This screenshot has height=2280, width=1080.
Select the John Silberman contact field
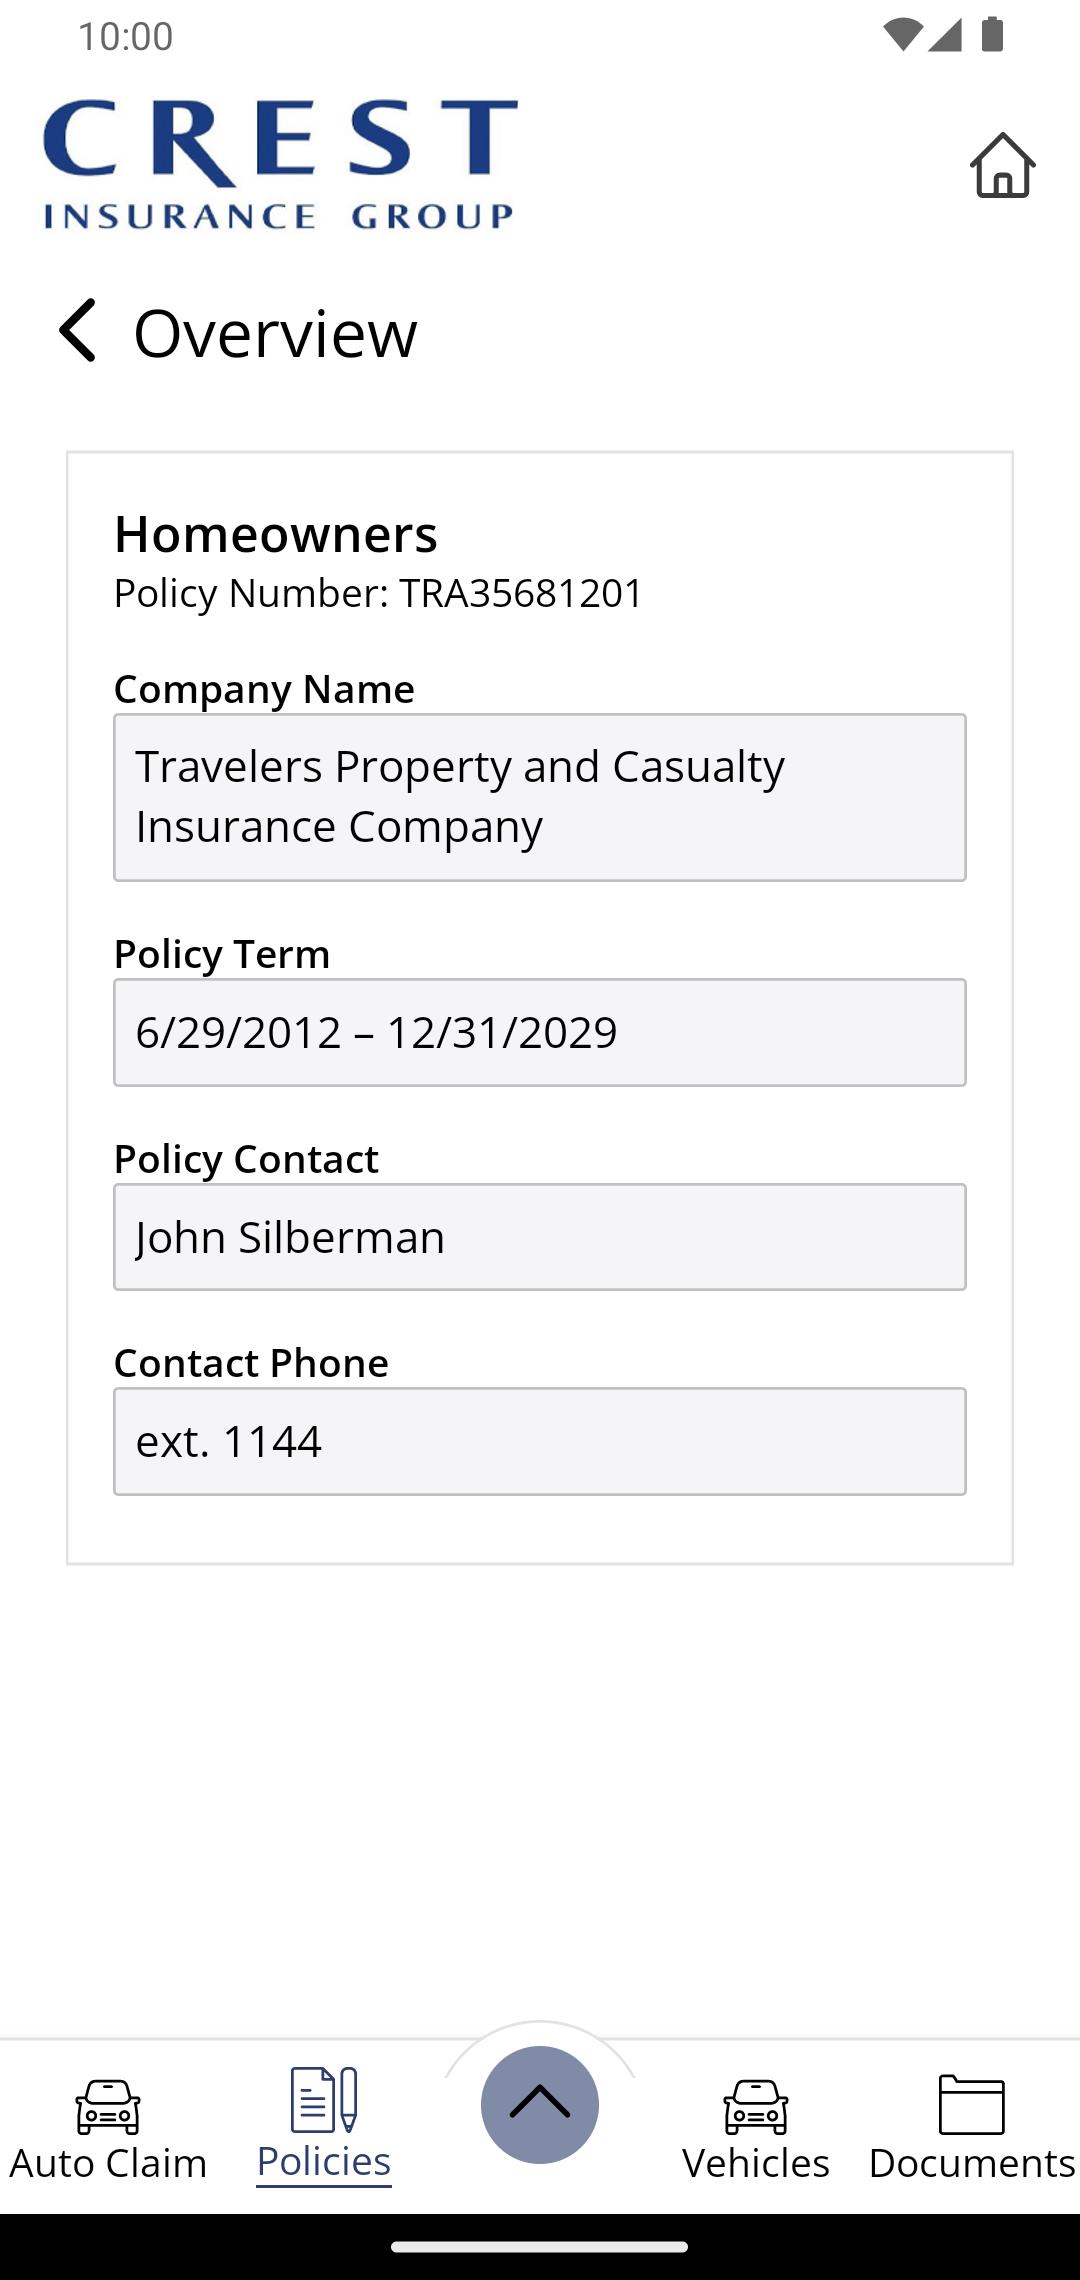pos(540,1237)
